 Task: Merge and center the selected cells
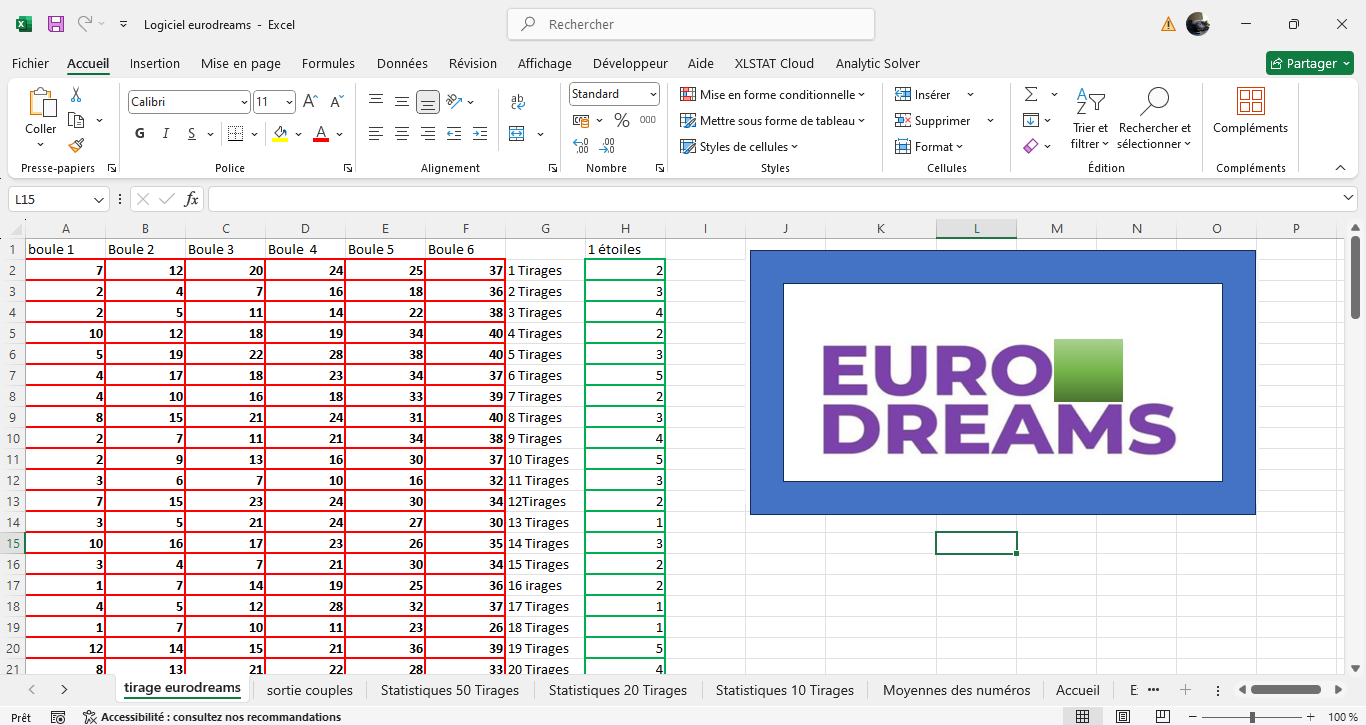pos(517,134)
